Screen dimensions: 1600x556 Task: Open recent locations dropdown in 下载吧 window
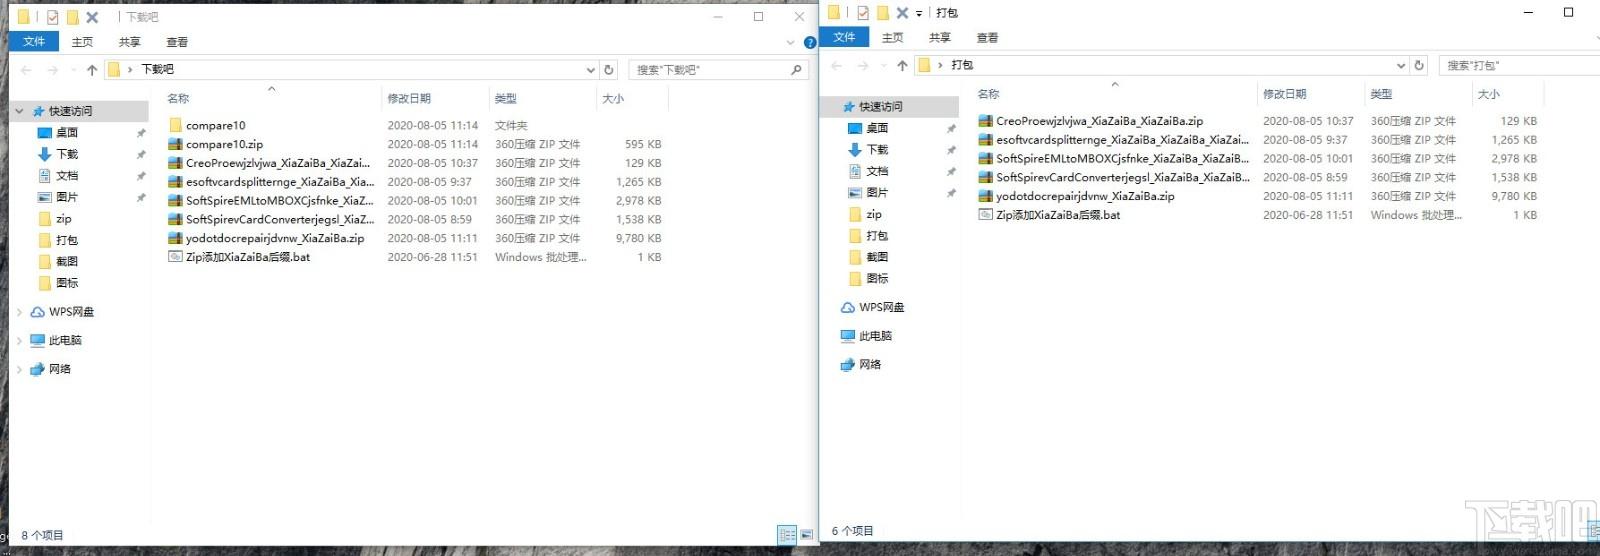(72, 70)
